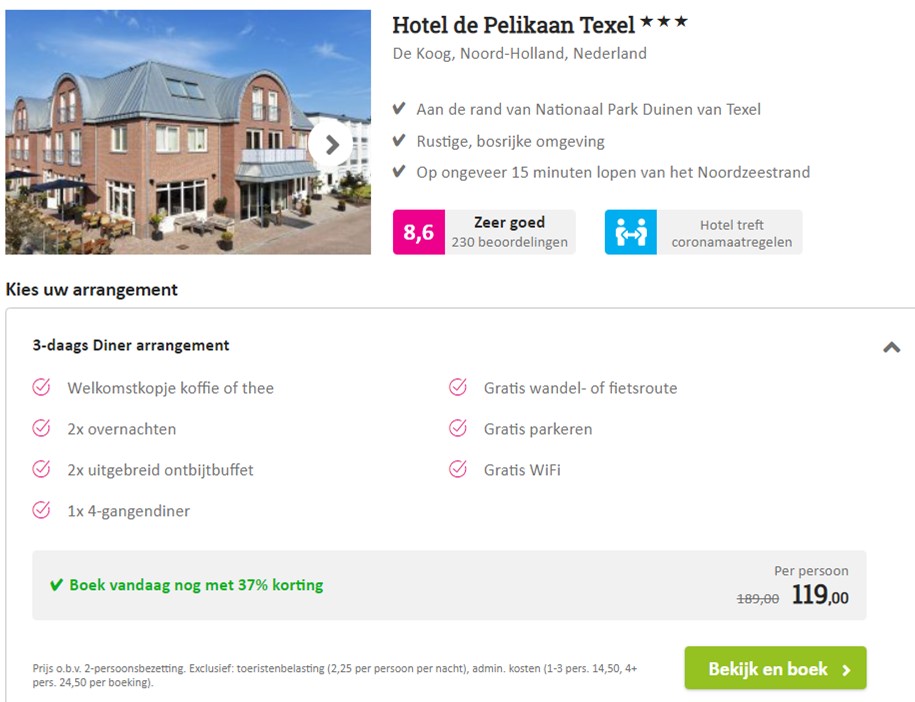Click the next photo arrow on the hotel image
The image size is (915, 702).
click(332, 143)
